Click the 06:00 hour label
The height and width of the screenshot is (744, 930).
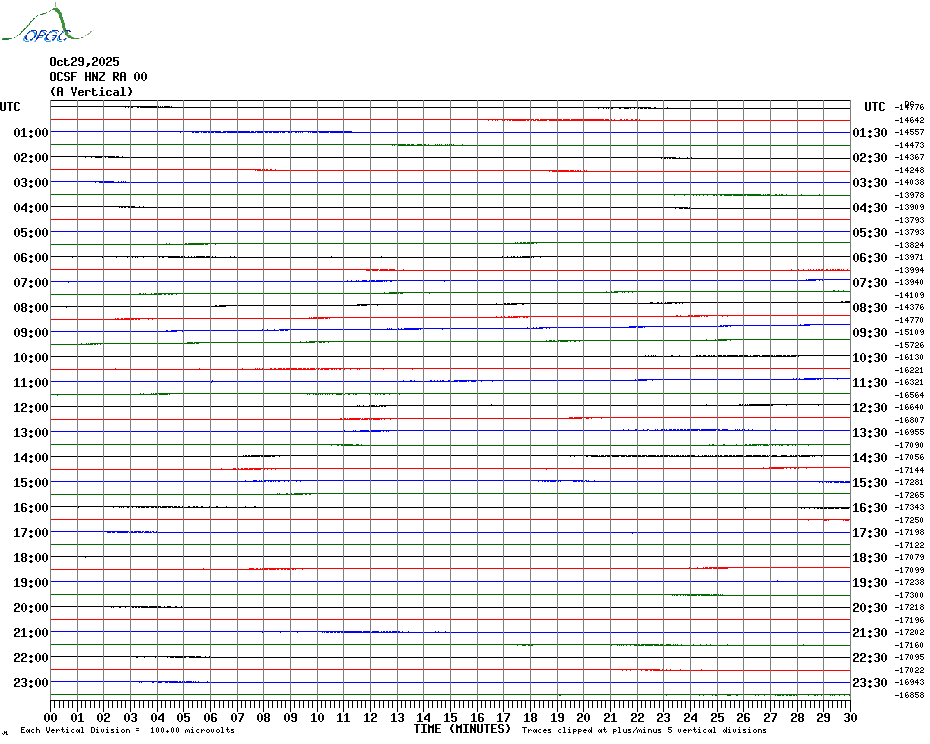click(x=31, y=257)
